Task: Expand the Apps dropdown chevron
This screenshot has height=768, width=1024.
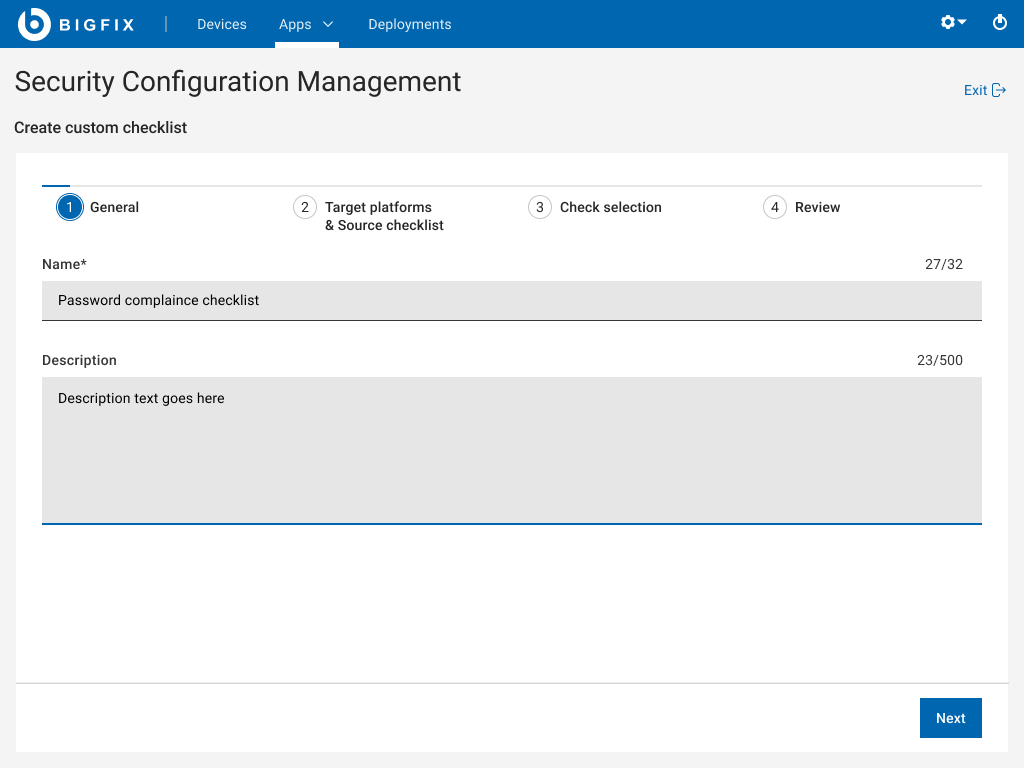Action: click(x=328, y=24)
